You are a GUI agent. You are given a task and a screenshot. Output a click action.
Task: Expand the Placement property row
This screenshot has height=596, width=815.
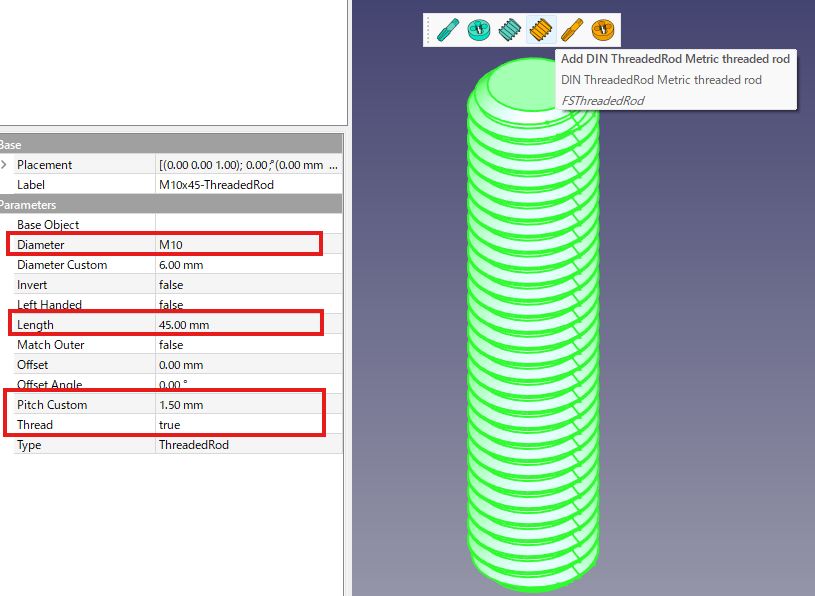(x=5, y=165)
